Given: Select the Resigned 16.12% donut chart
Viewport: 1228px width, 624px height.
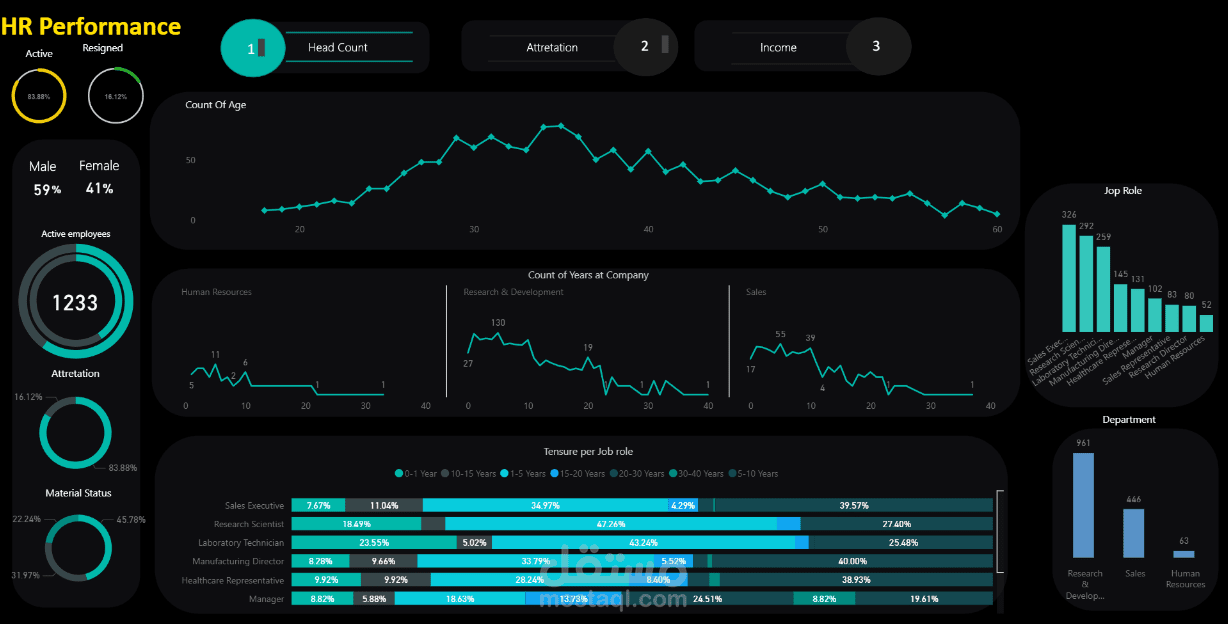Looking at the screenshot, I should pyautogui.click(x=116, y=96).
